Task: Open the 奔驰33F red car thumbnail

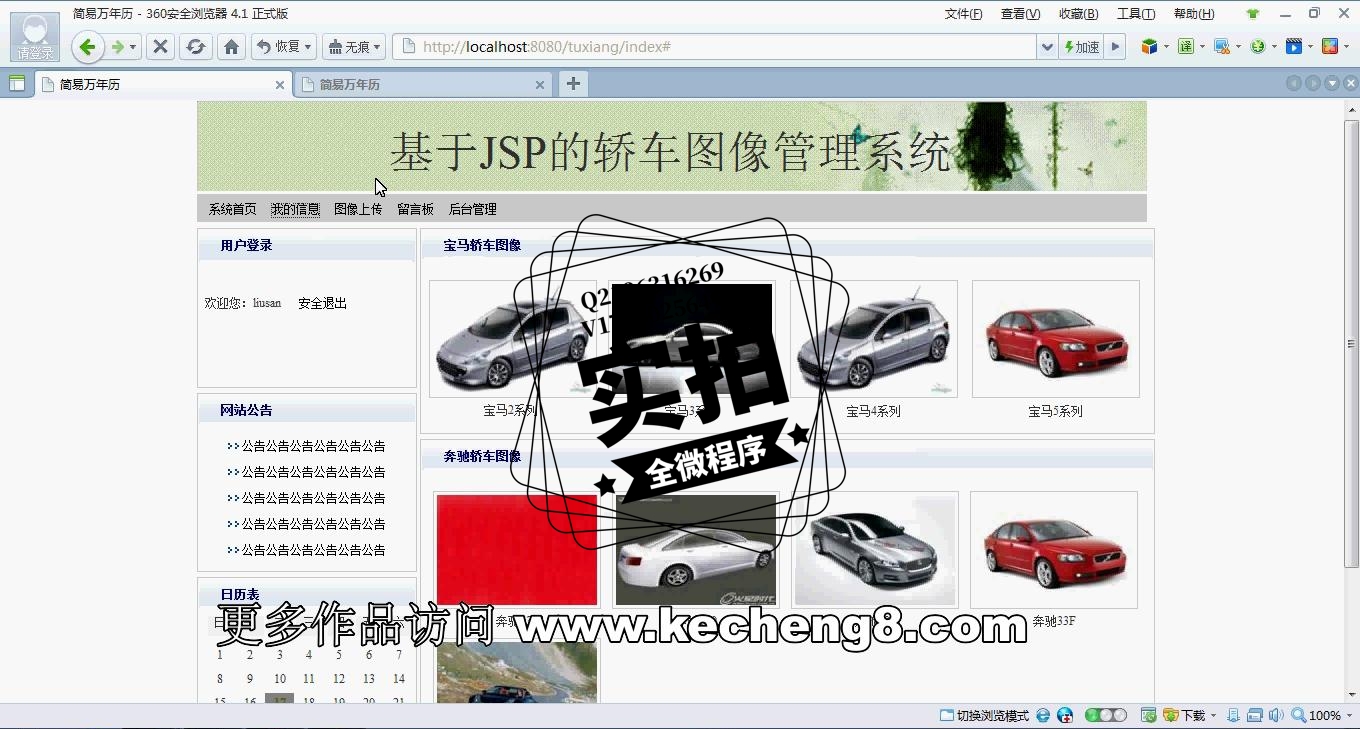Action: pos(1054,550)
